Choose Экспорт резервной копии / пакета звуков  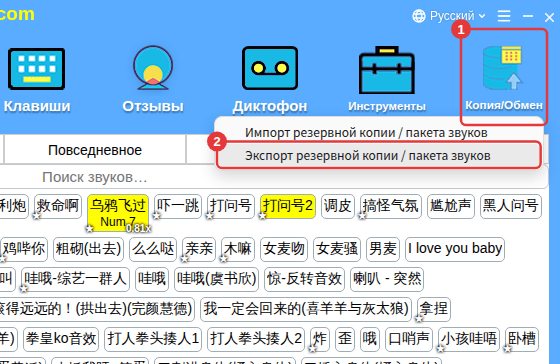point(379,156)
